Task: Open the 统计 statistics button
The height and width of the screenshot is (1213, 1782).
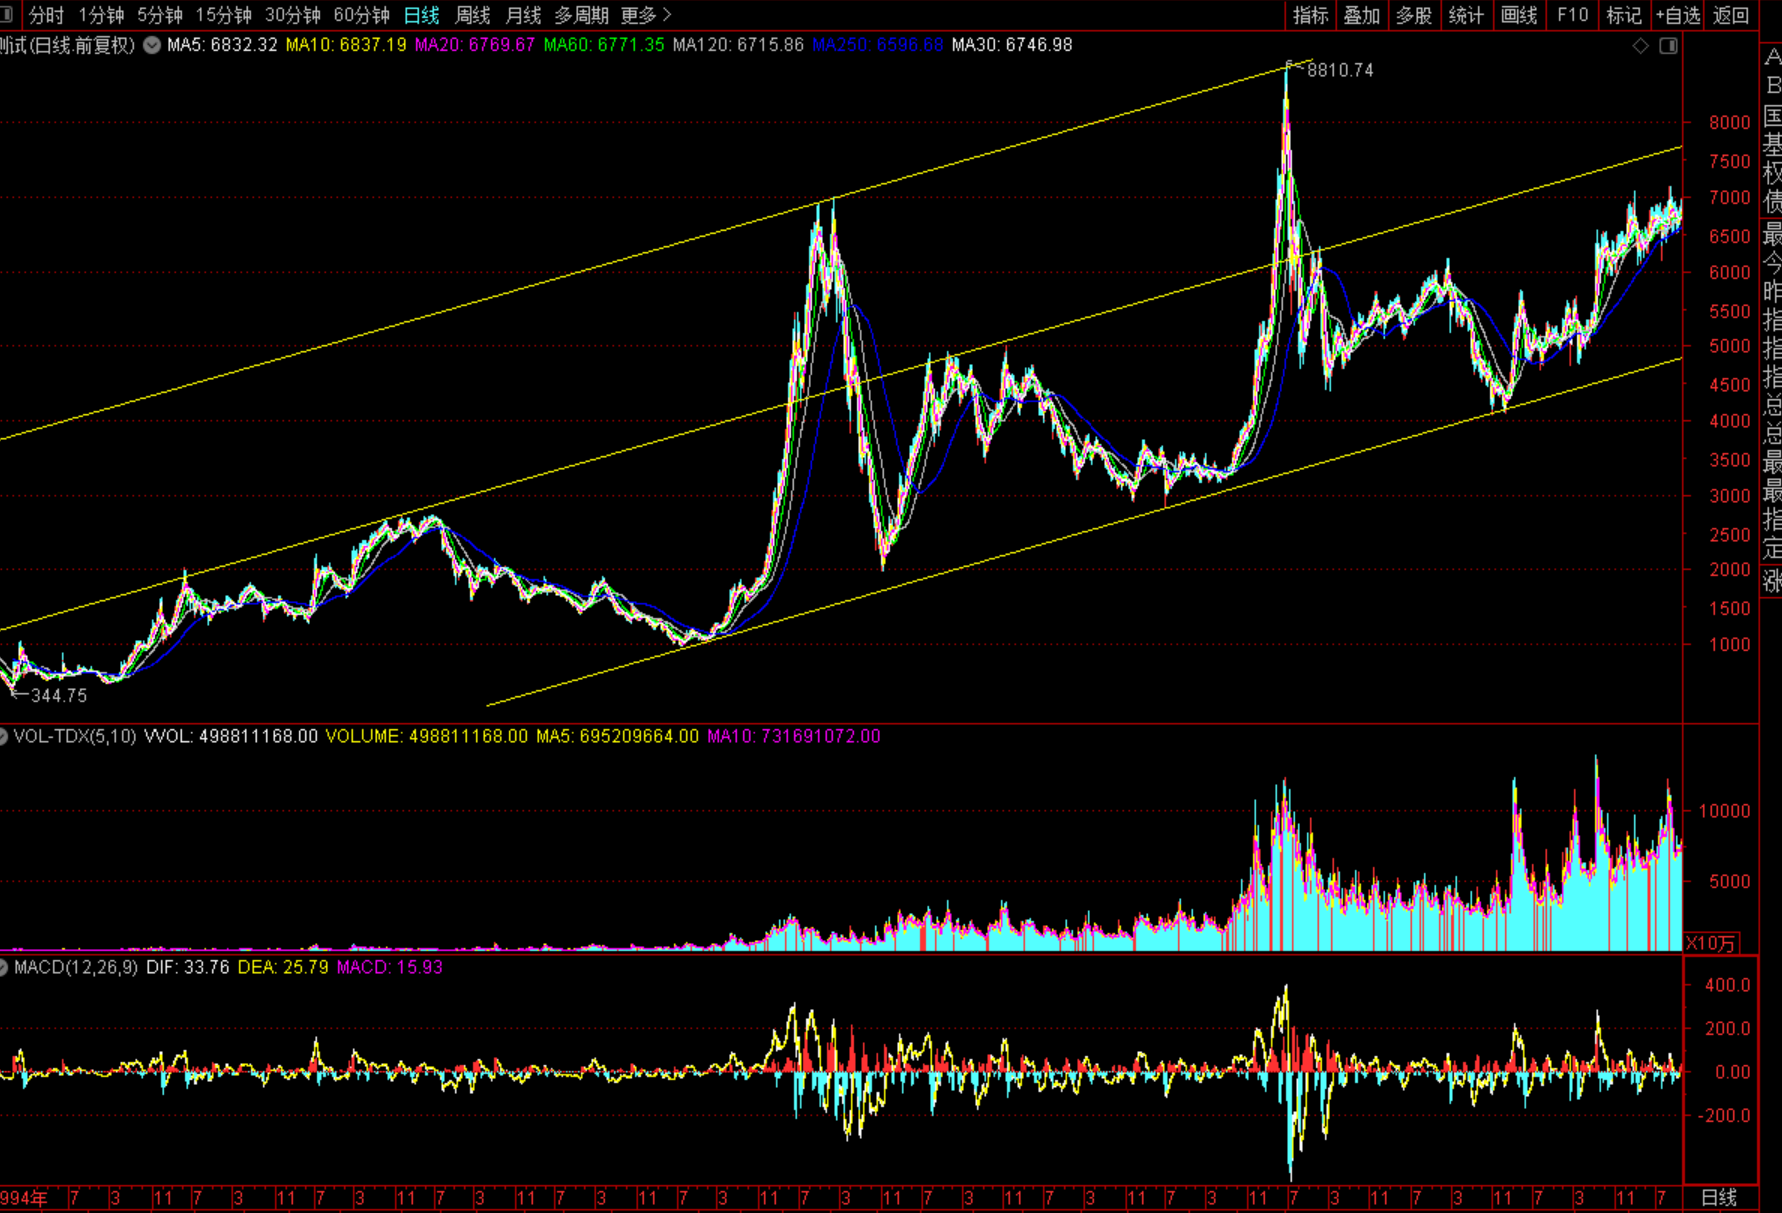Action: (x=1466, y=15)
